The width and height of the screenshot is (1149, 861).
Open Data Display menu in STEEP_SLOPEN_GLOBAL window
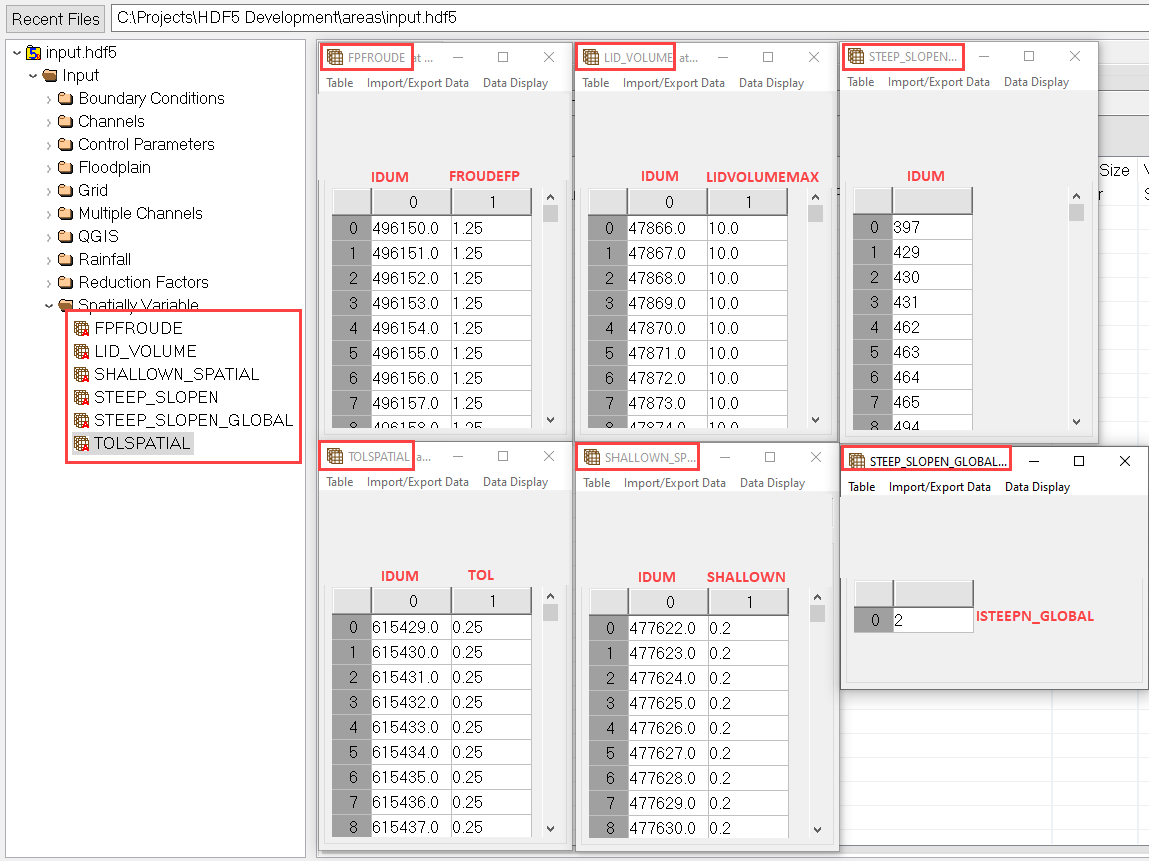click(1037, 487)
